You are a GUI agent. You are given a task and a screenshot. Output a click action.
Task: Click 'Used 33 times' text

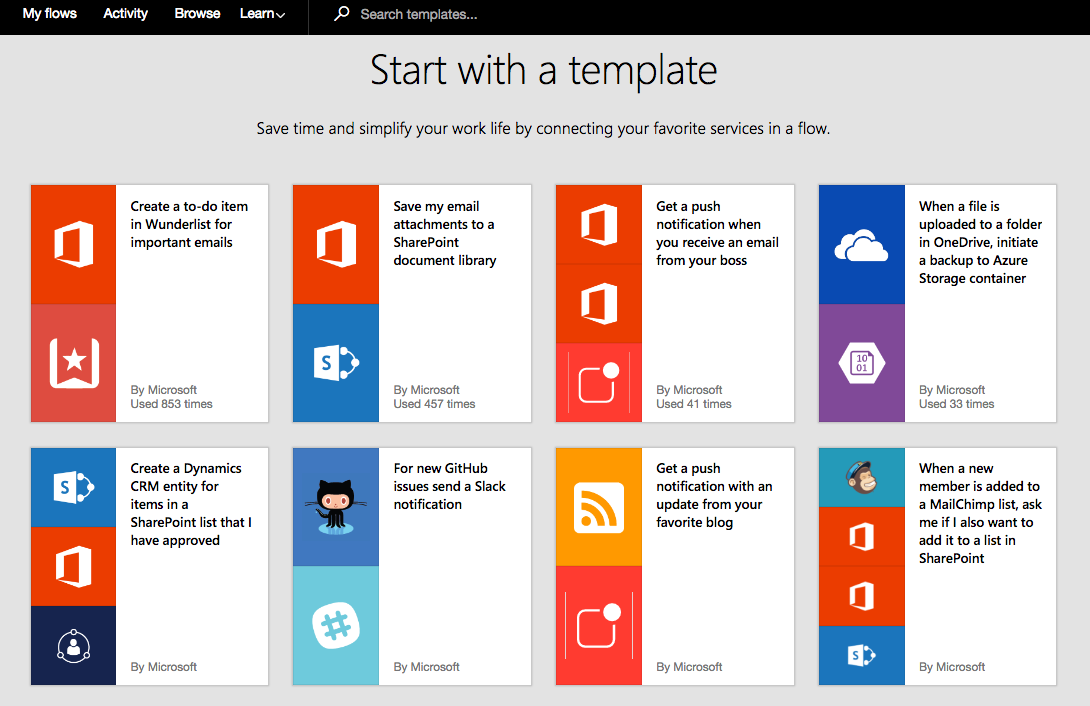pyautogui.click(x=957, y=404)
